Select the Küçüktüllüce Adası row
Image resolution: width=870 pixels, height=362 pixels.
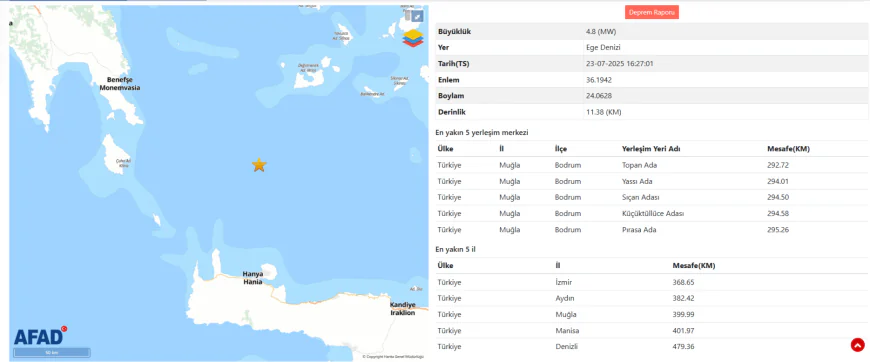click(652, 213)
